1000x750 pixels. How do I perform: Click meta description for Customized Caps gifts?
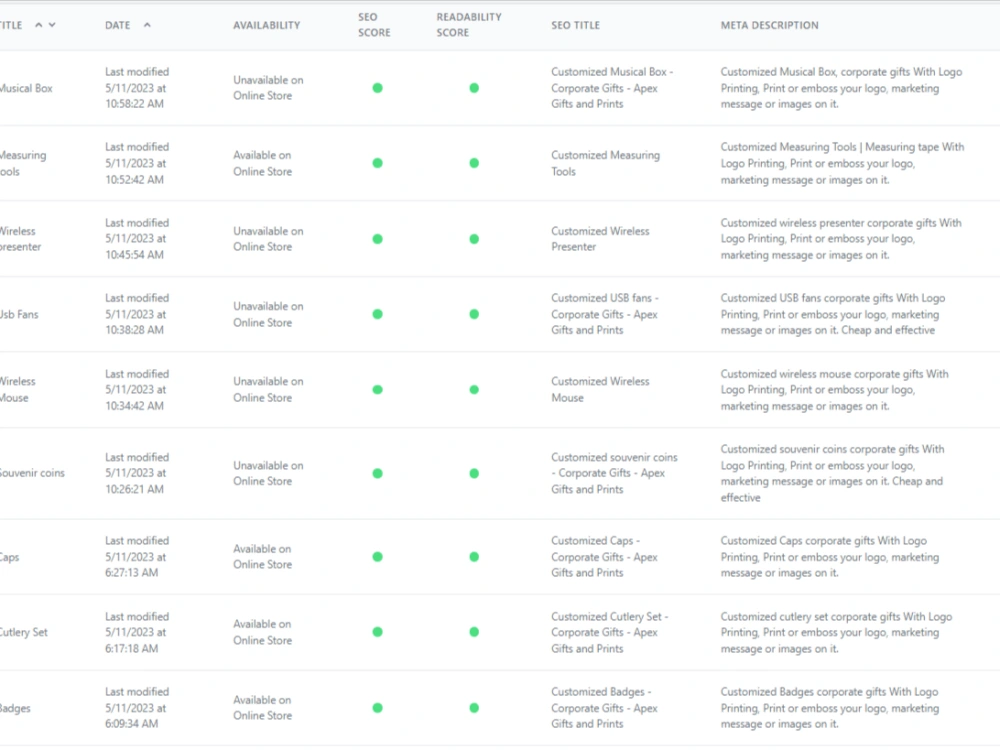click(830, 557)
